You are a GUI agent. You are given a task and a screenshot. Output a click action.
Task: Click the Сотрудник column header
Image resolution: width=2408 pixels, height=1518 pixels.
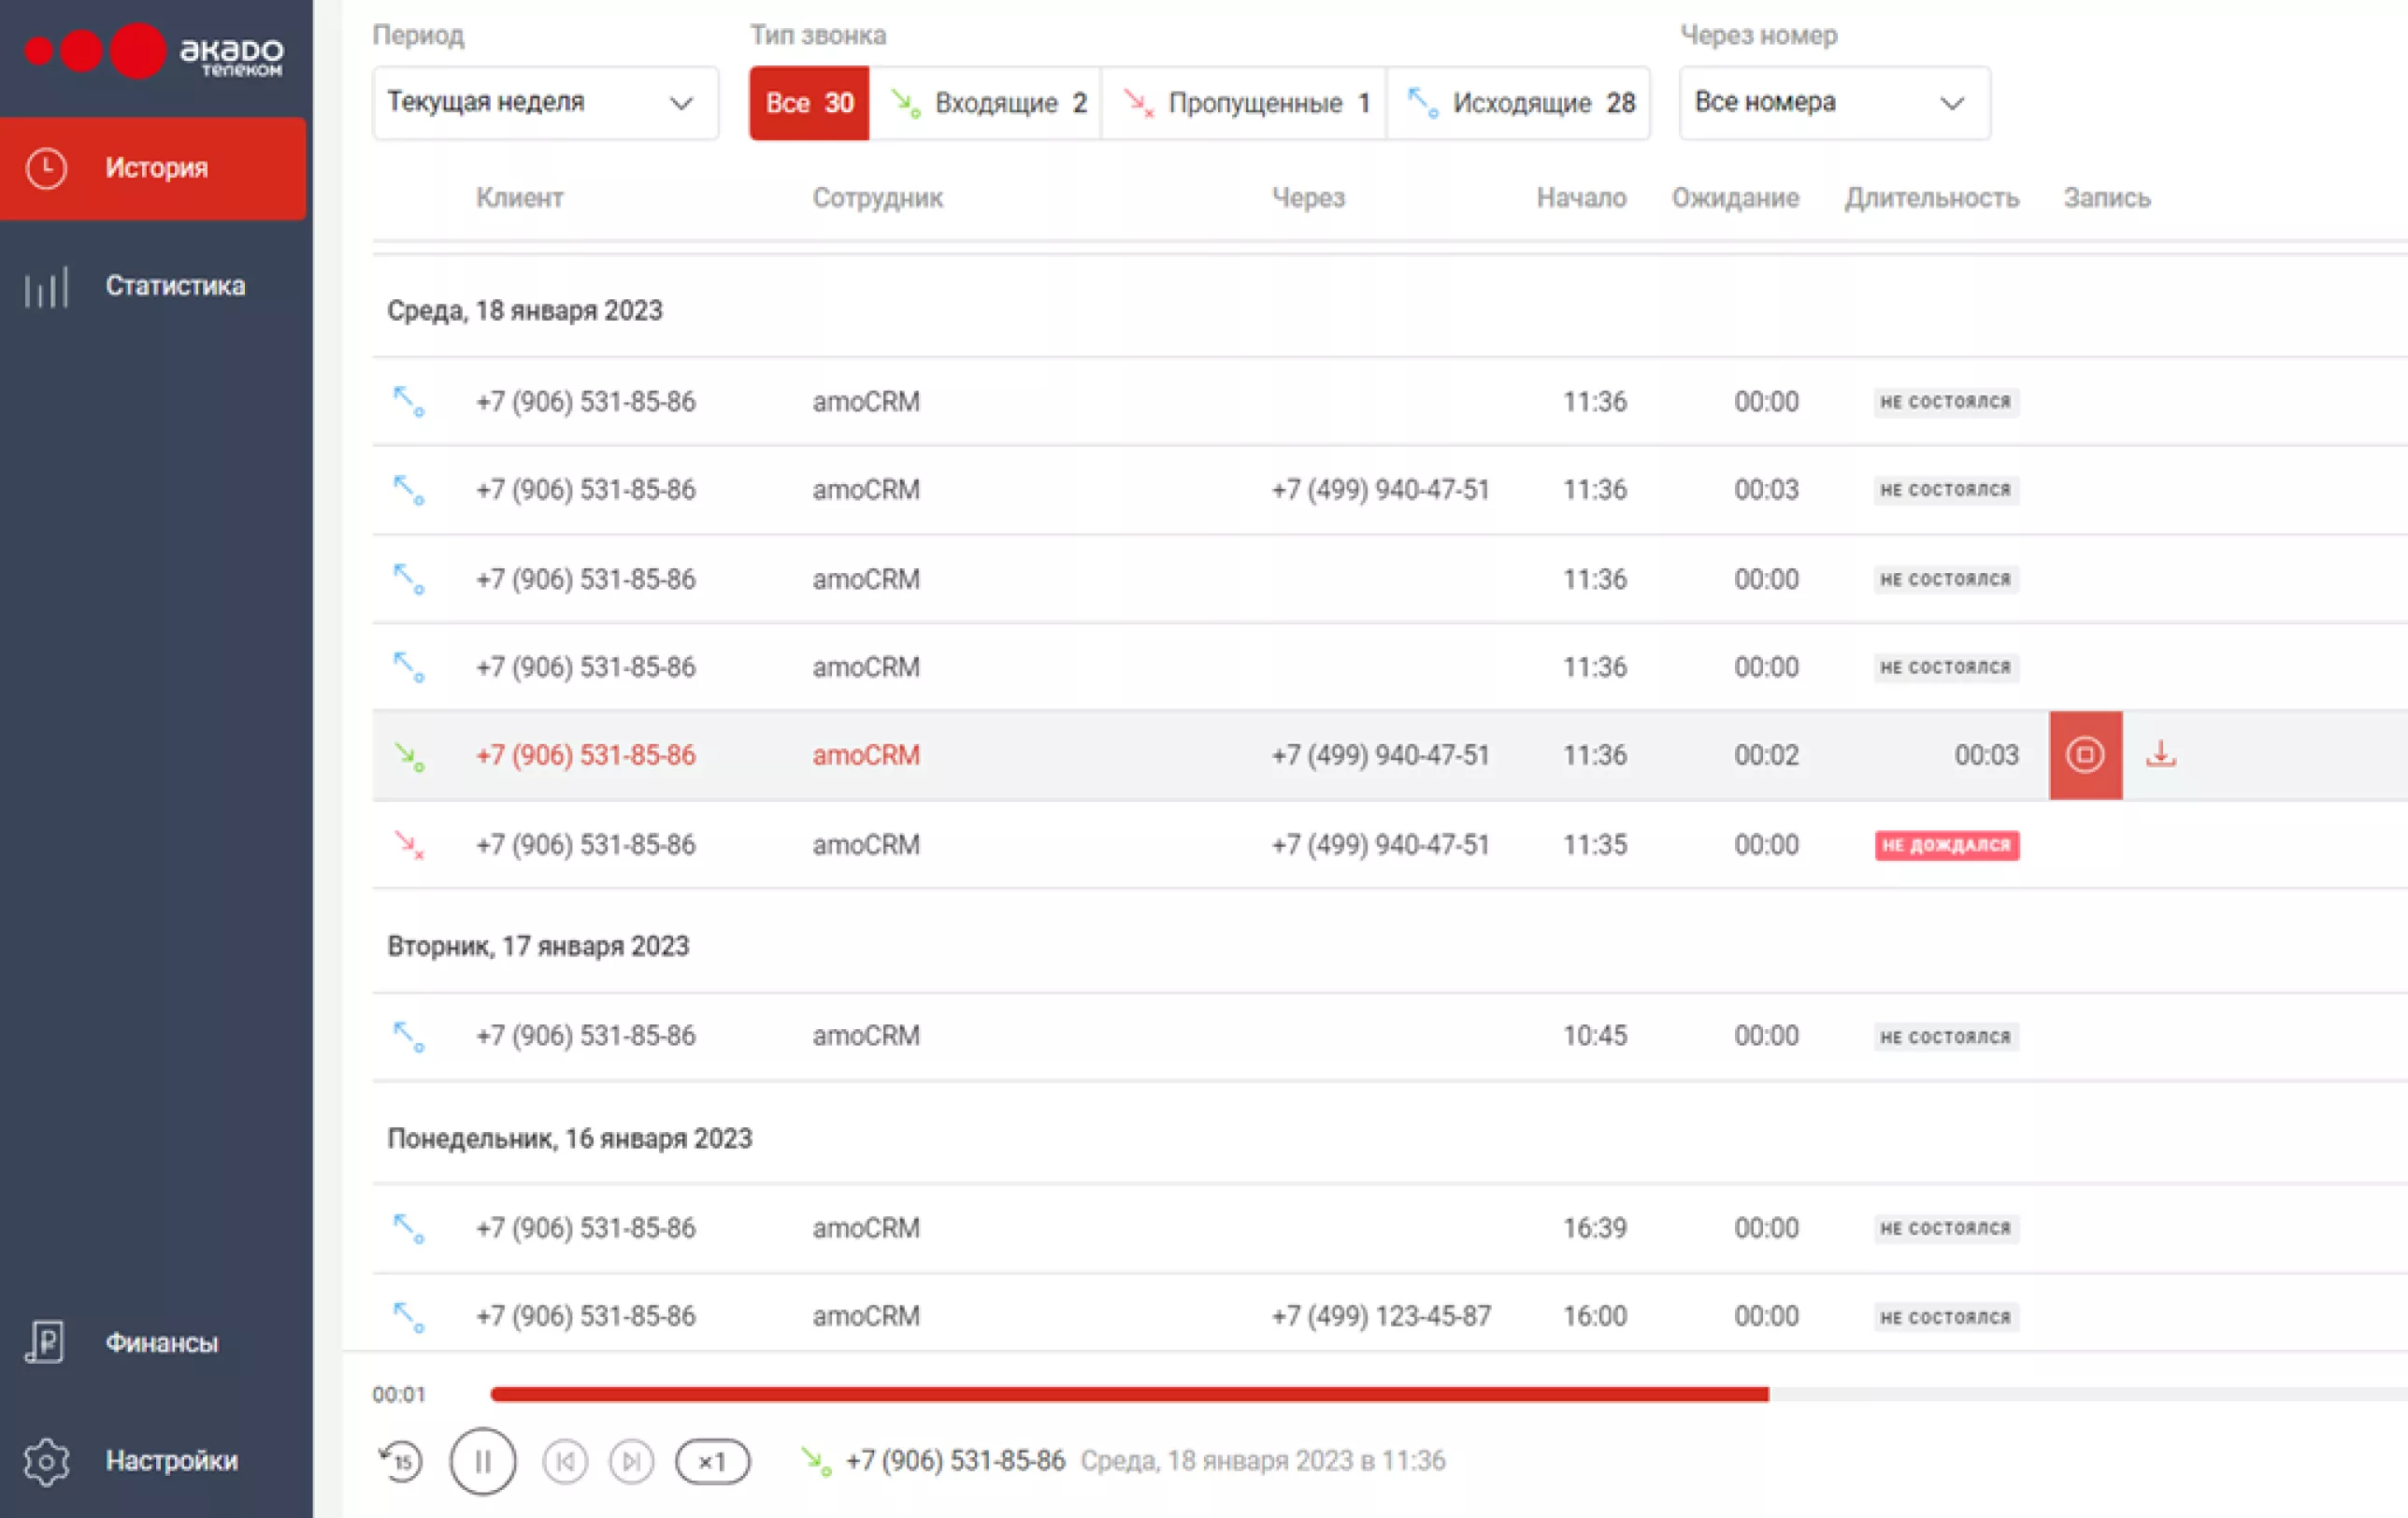tap(877, 197)
